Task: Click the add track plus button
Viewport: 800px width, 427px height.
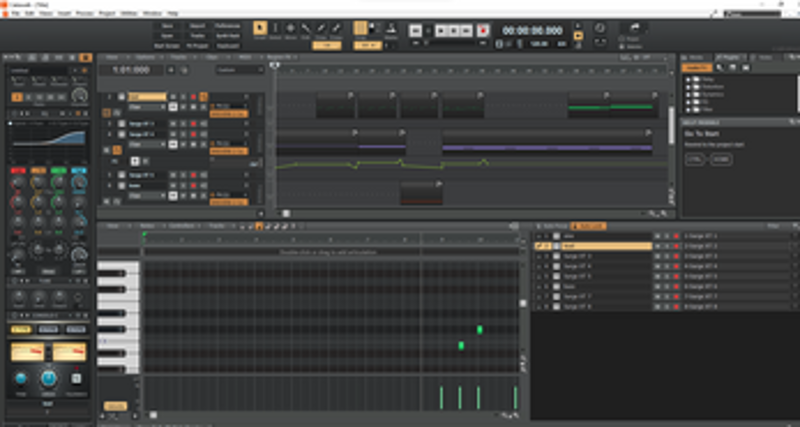Action: 171,70
